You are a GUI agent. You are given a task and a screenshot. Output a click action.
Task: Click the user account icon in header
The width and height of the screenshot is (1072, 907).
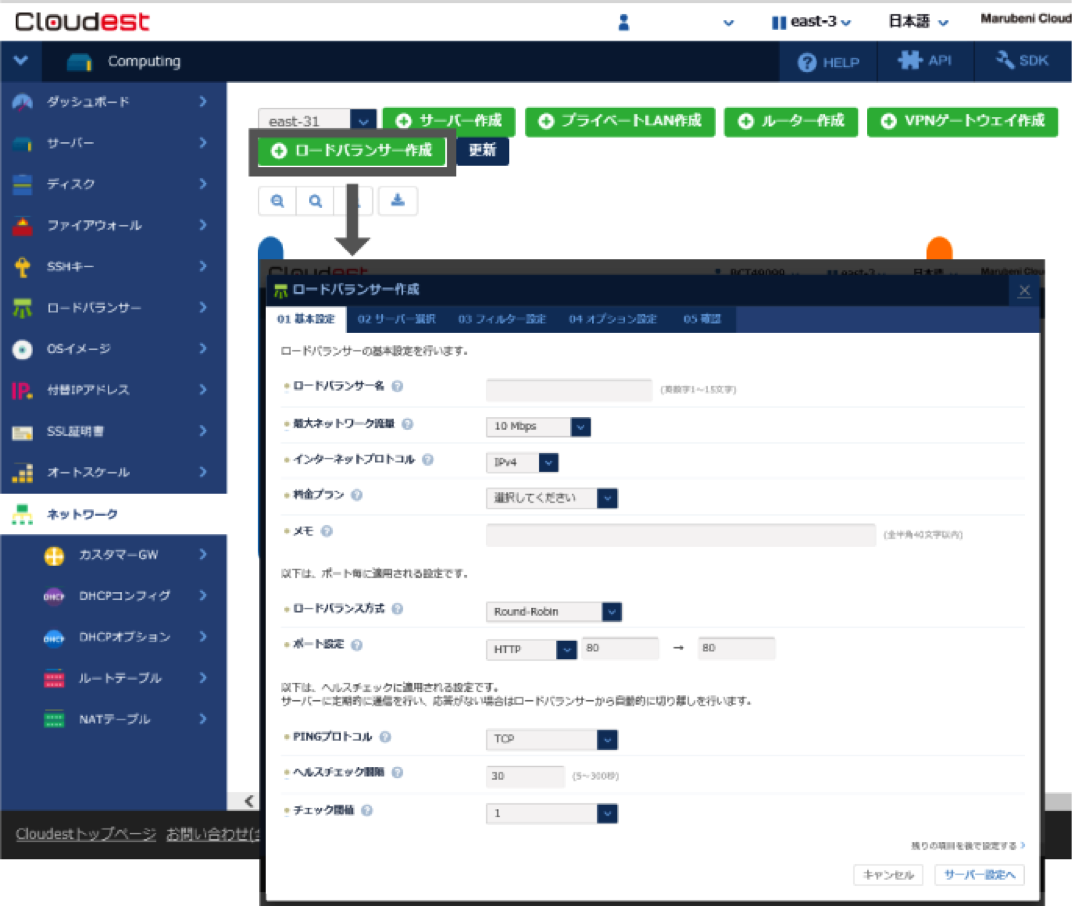tap(624, 21)
